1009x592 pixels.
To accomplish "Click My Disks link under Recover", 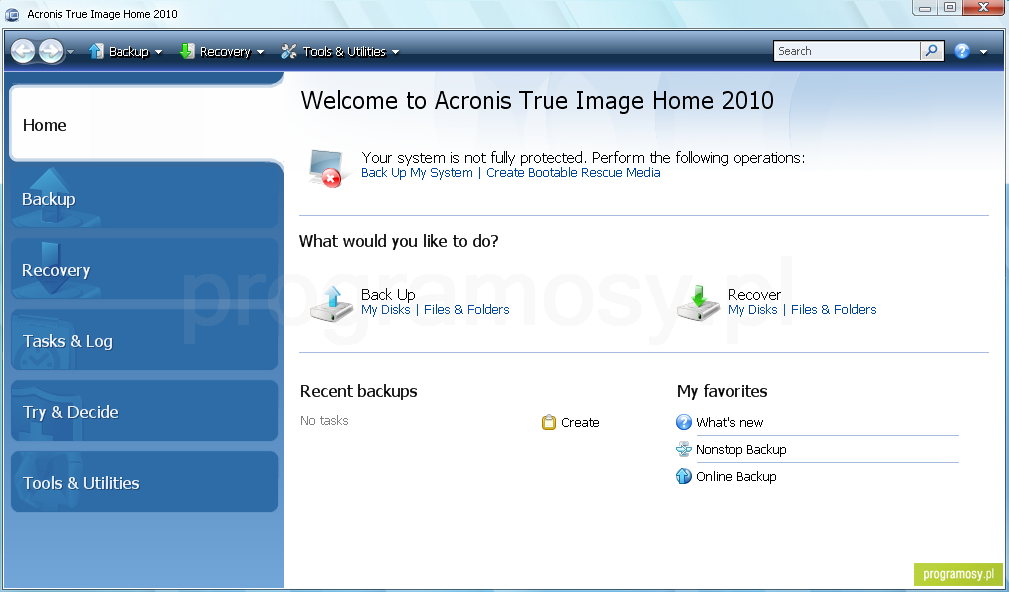I will pos(752,310).
